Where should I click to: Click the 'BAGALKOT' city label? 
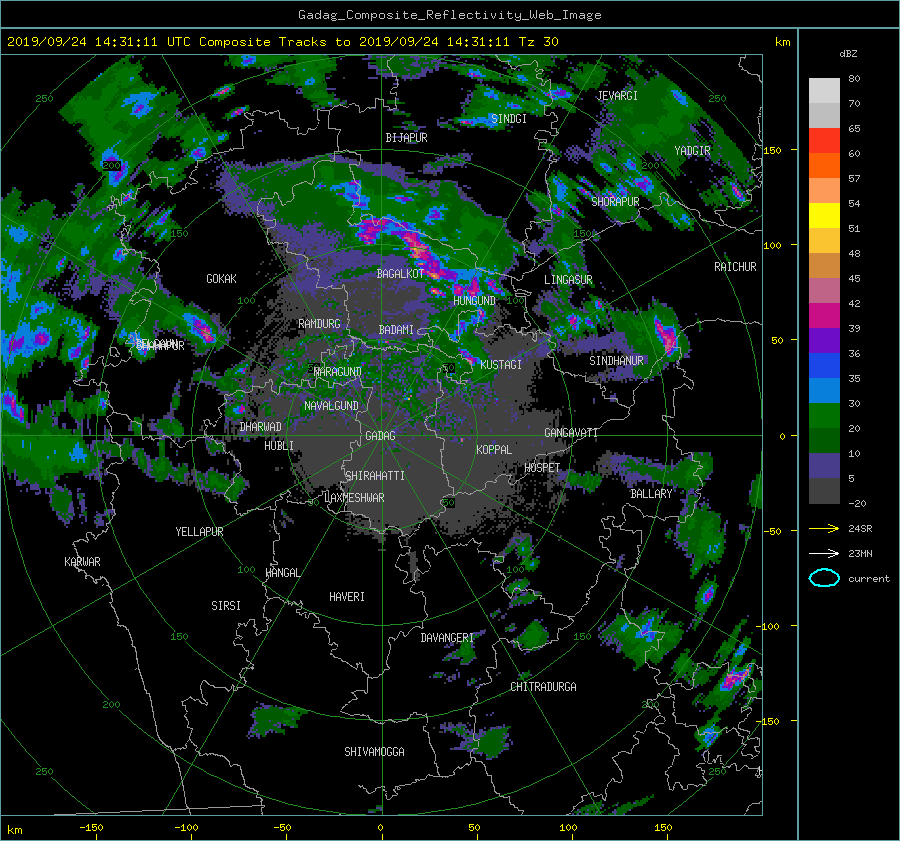[x=400, y=274]
